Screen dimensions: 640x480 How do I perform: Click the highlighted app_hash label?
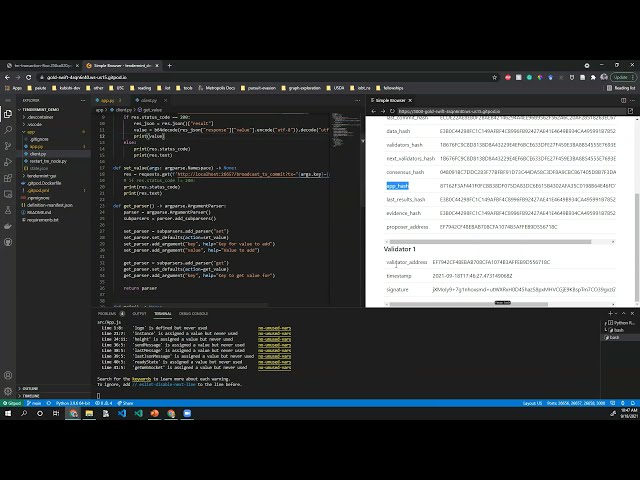click(x=398, y=186)
